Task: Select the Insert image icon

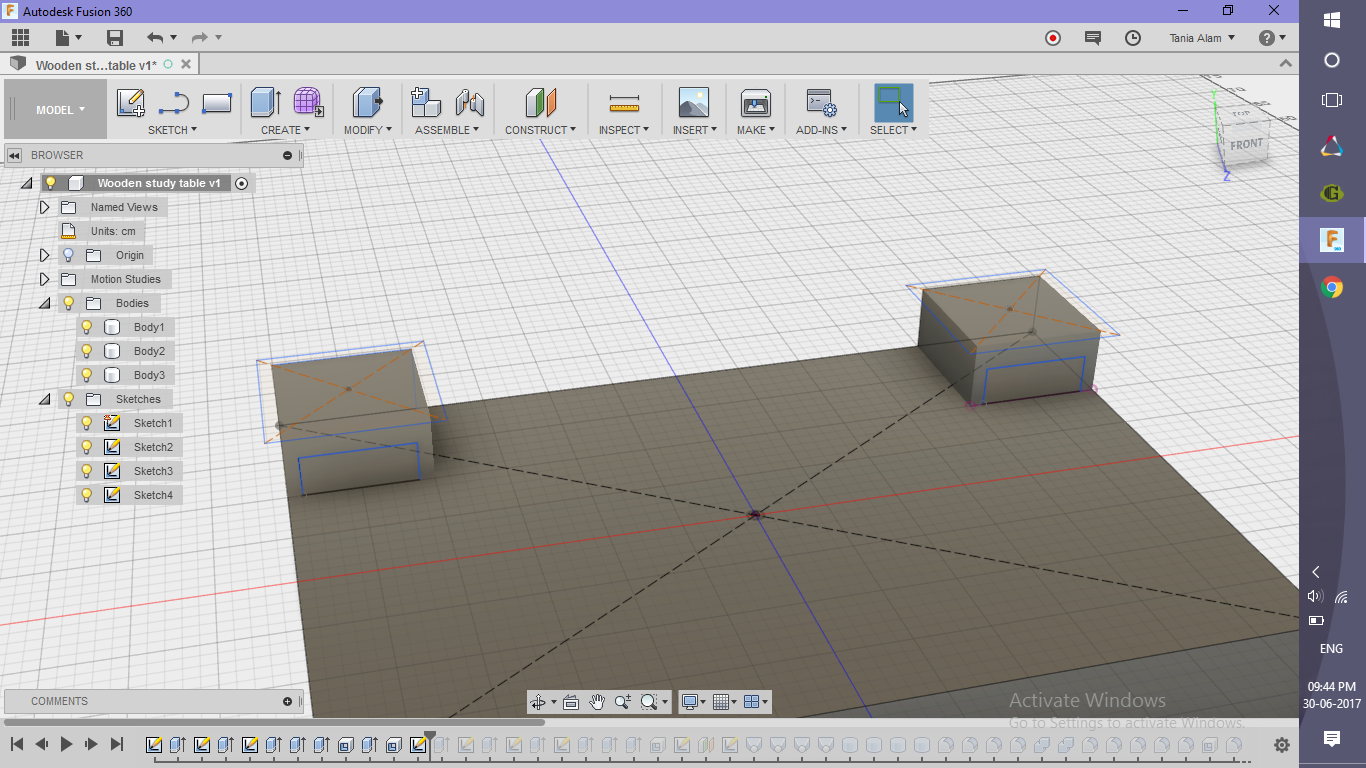Action: click(693, 102)
